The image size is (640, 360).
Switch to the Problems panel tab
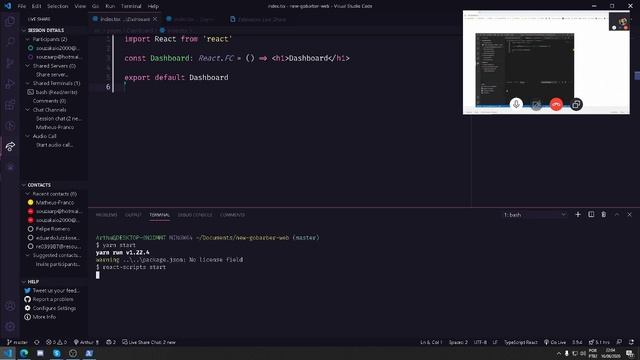click(x=107, y=215)
